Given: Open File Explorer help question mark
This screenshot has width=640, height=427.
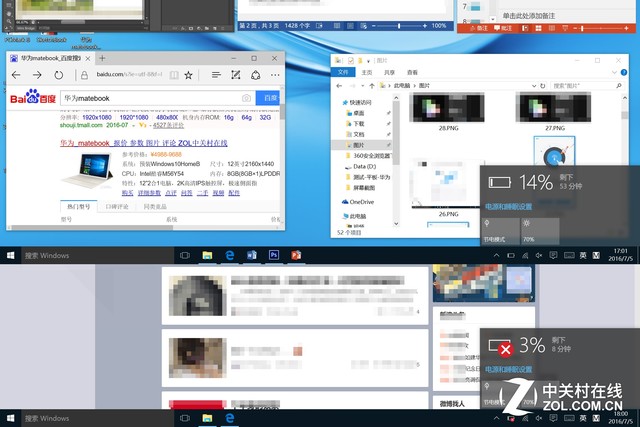Looking at the screenshot, I should coord(624,72).
